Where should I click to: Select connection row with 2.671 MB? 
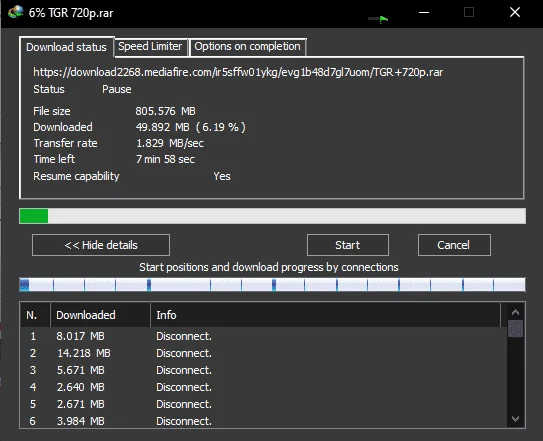[x=263, y=404]
